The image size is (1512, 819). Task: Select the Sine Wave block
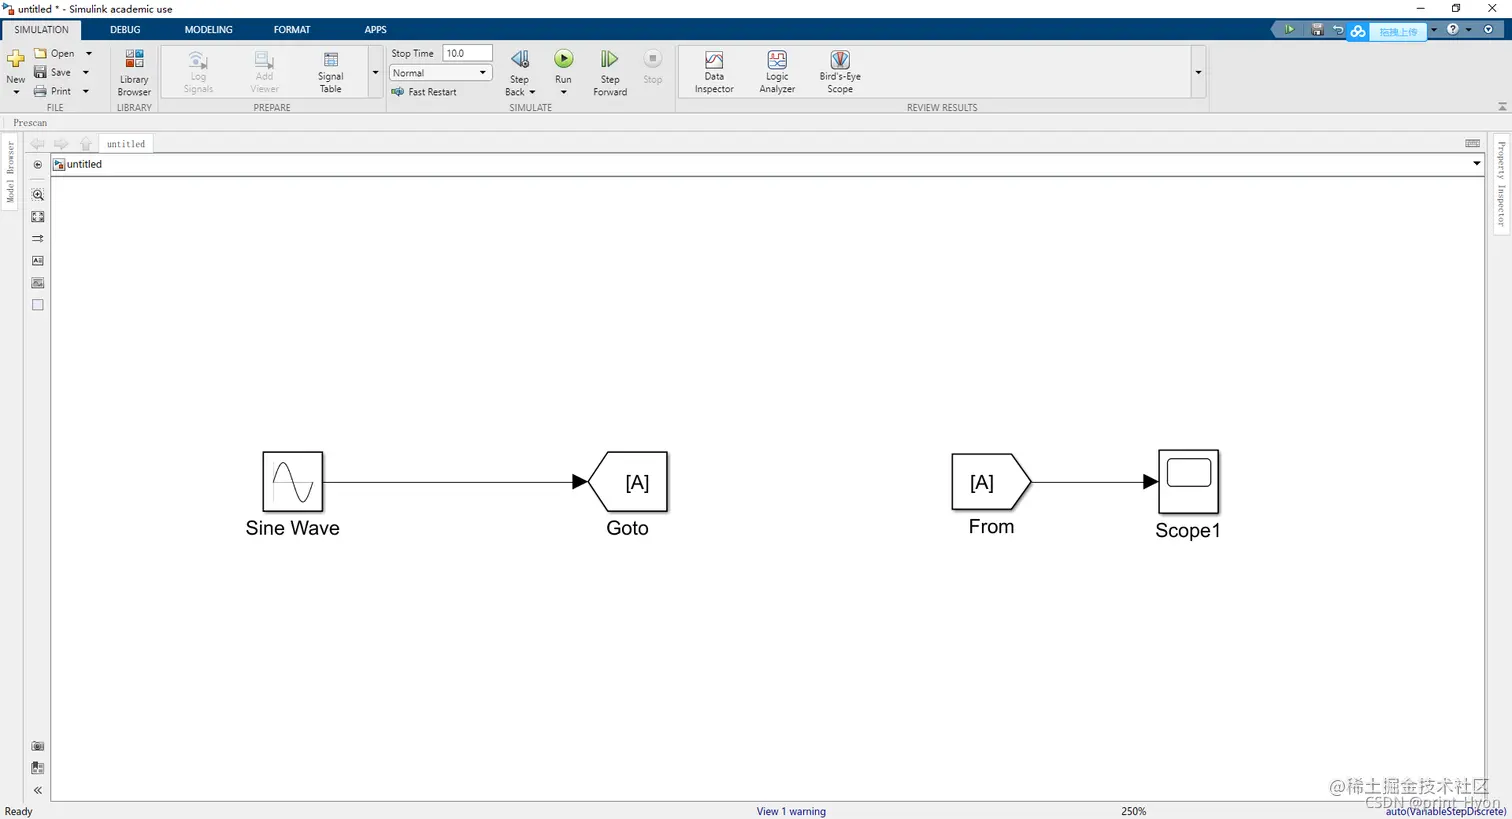(x=293, y=481)
